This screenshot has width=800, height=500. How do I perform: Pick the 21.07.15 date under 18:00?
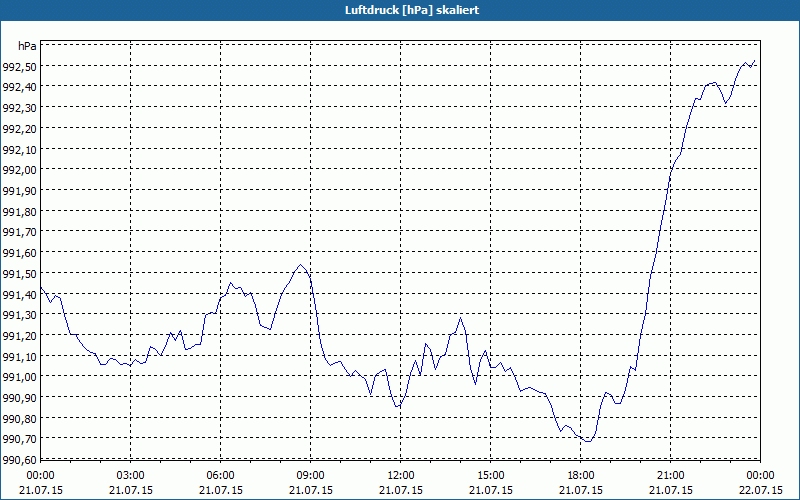581,490
